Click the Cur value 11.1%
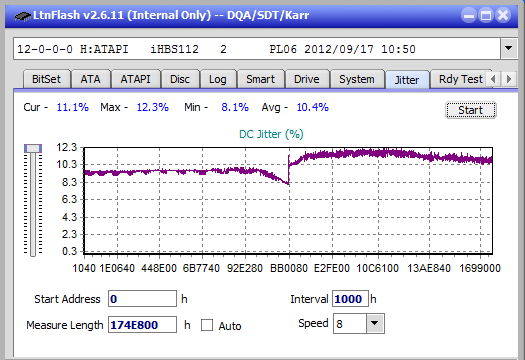Image resolution: width=525 pixels, height=360 pixels. point(73,107)
